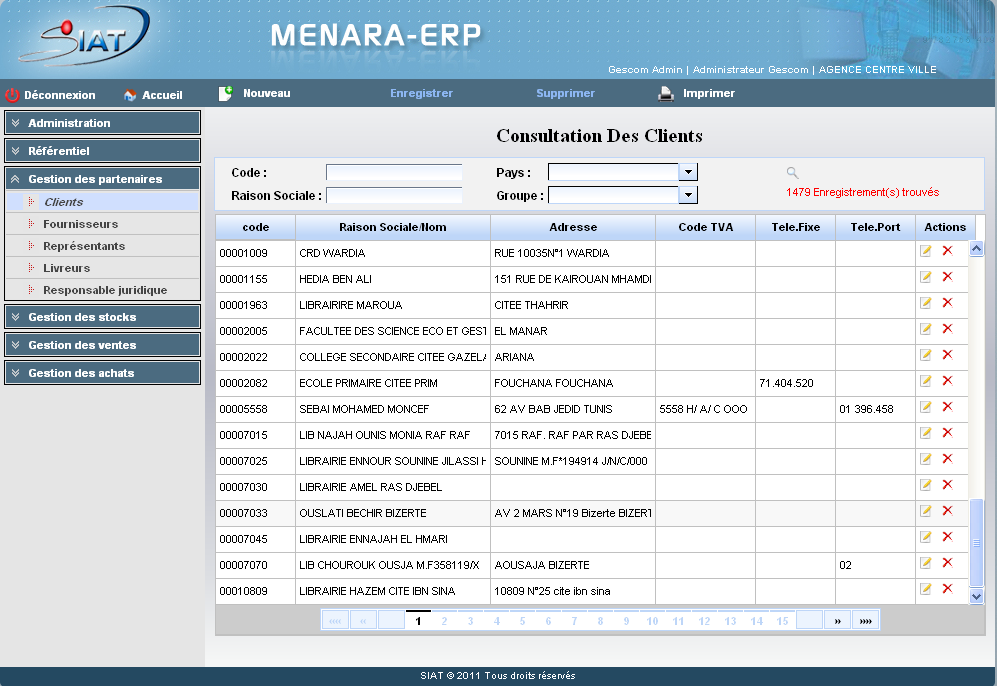Open the Pays dropdown arrow
This screenshot has width=997, height=686.
tap(688, 172)
